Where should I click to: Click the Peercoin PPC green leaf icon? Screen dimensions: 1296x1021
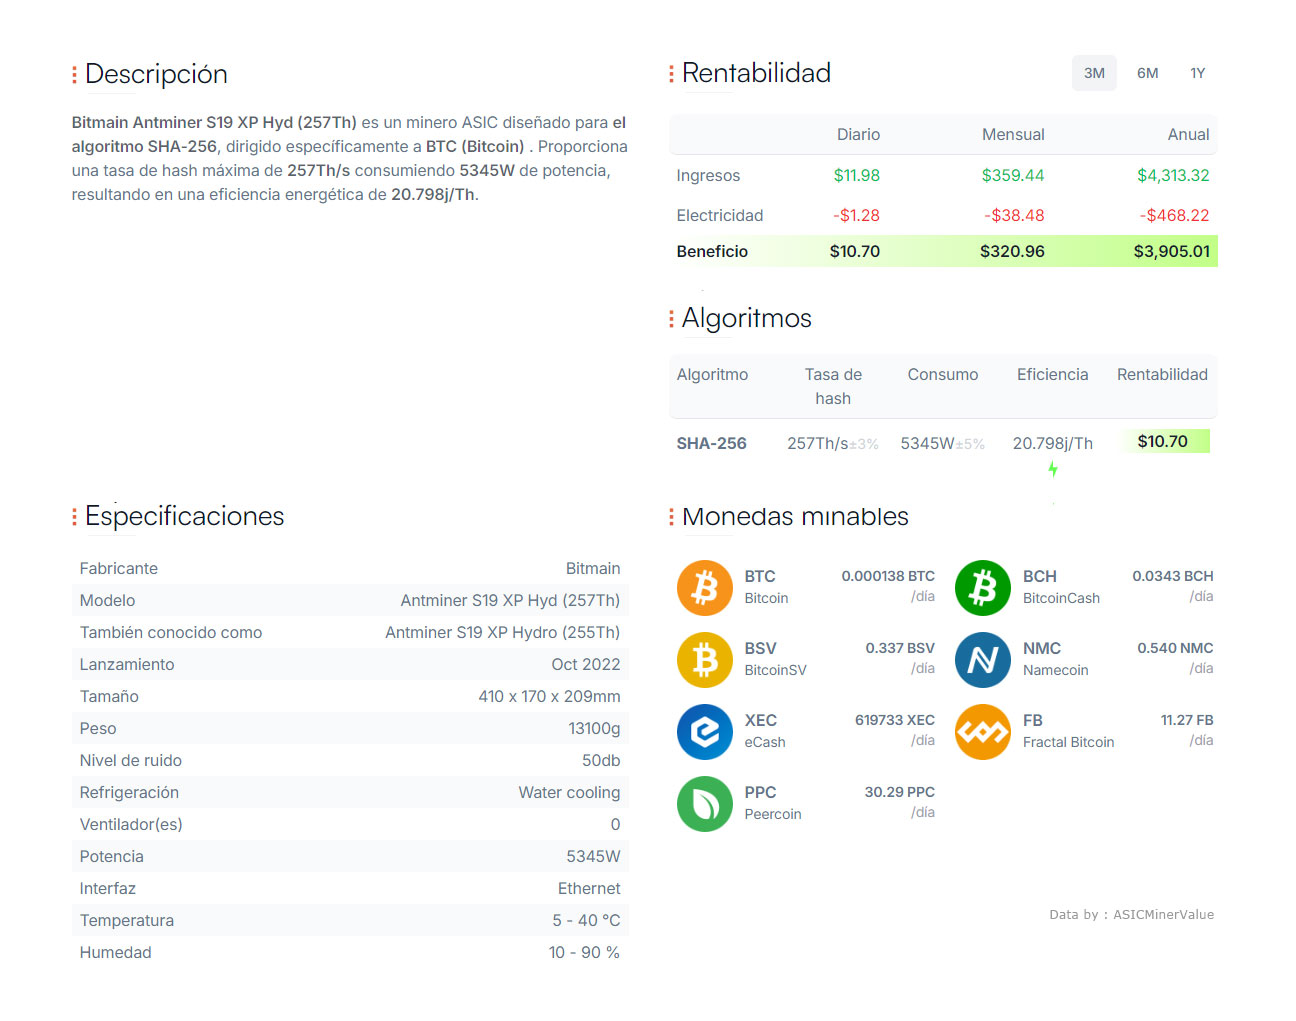coord(705,804)
